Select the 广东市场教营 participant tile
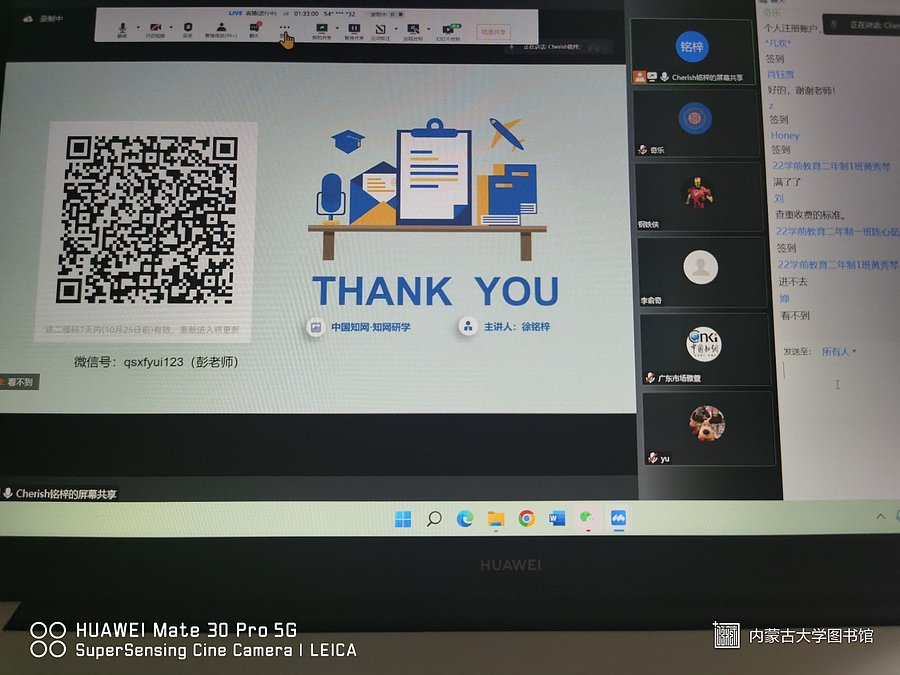Image resolution: width=900 pixels, height=675 pixels. (x=704, y=349)
